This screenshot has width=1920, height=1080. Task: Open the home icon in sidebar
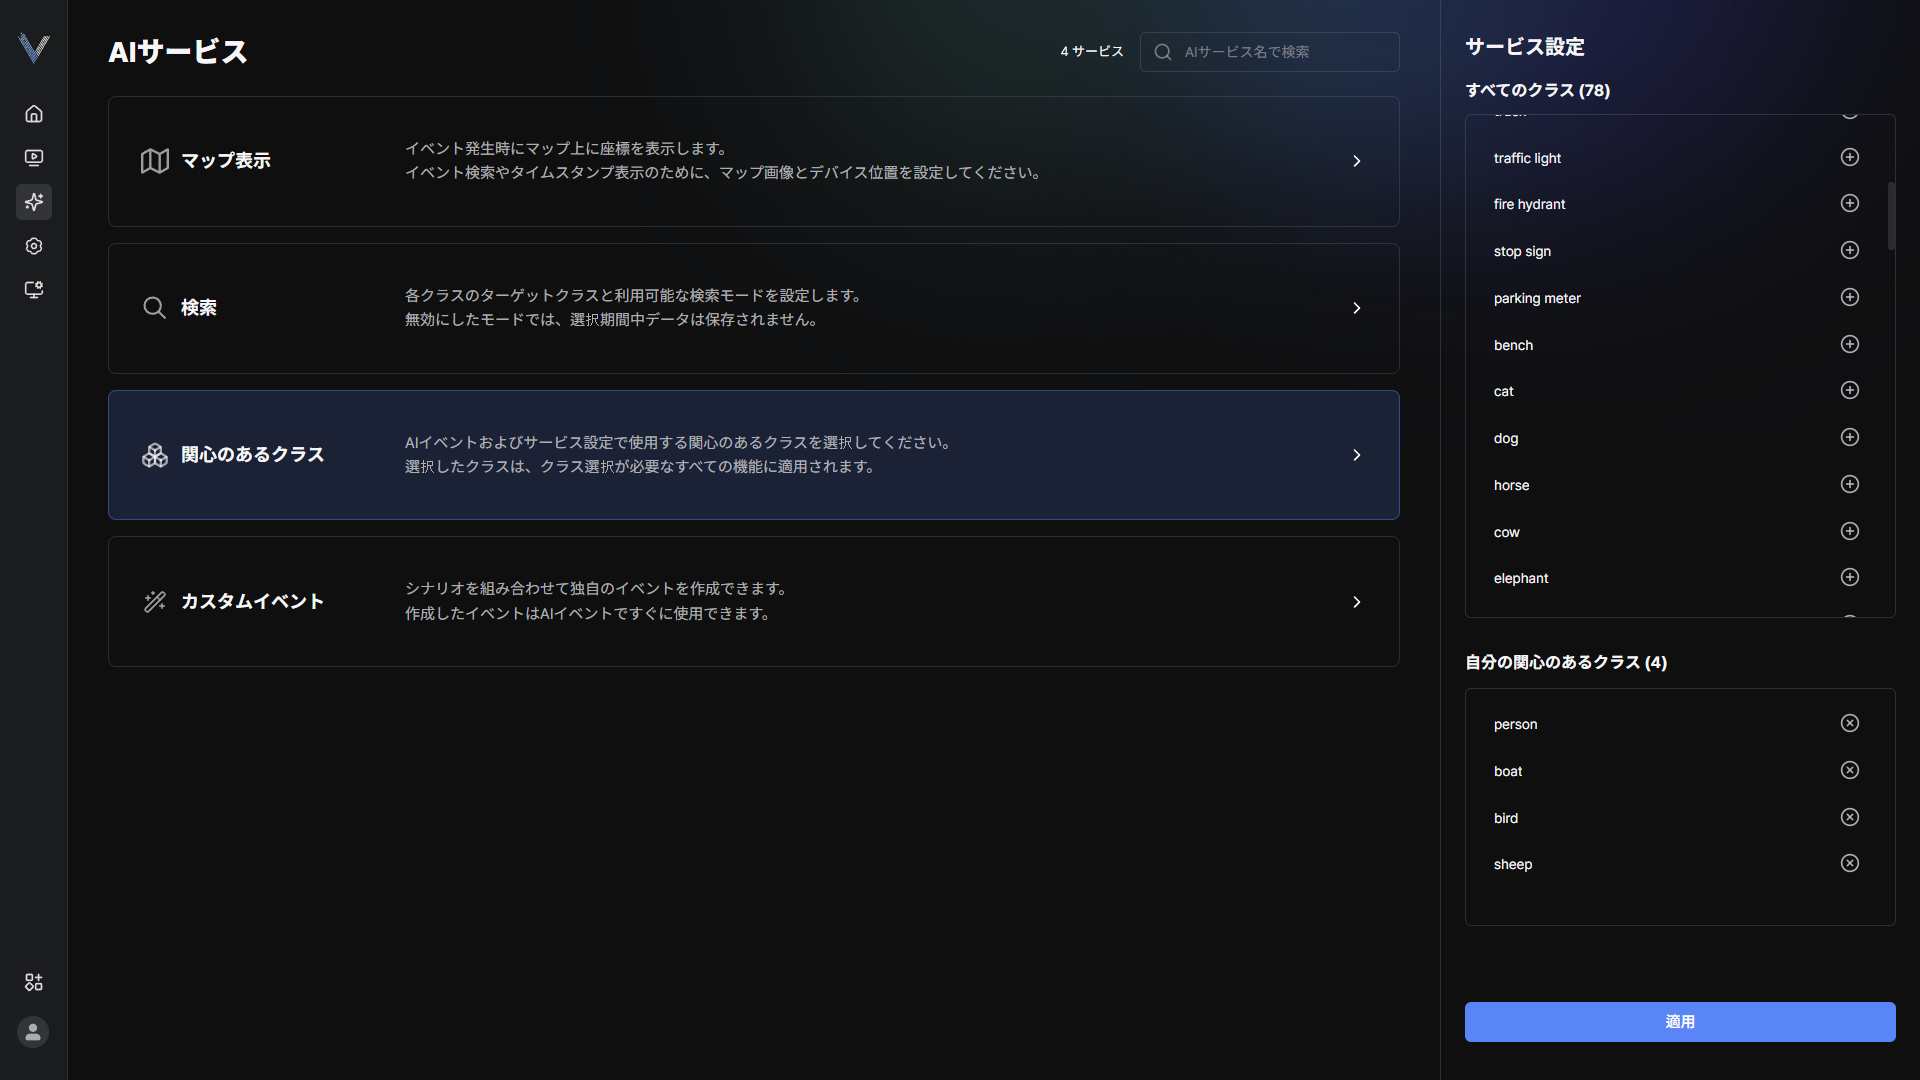coord(34,114)
